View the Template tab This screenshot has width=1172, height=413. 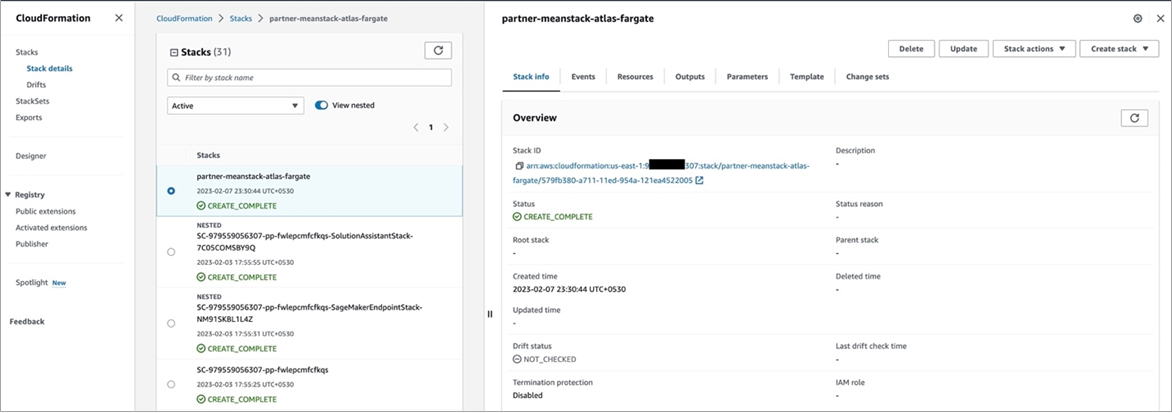[806, 77]
